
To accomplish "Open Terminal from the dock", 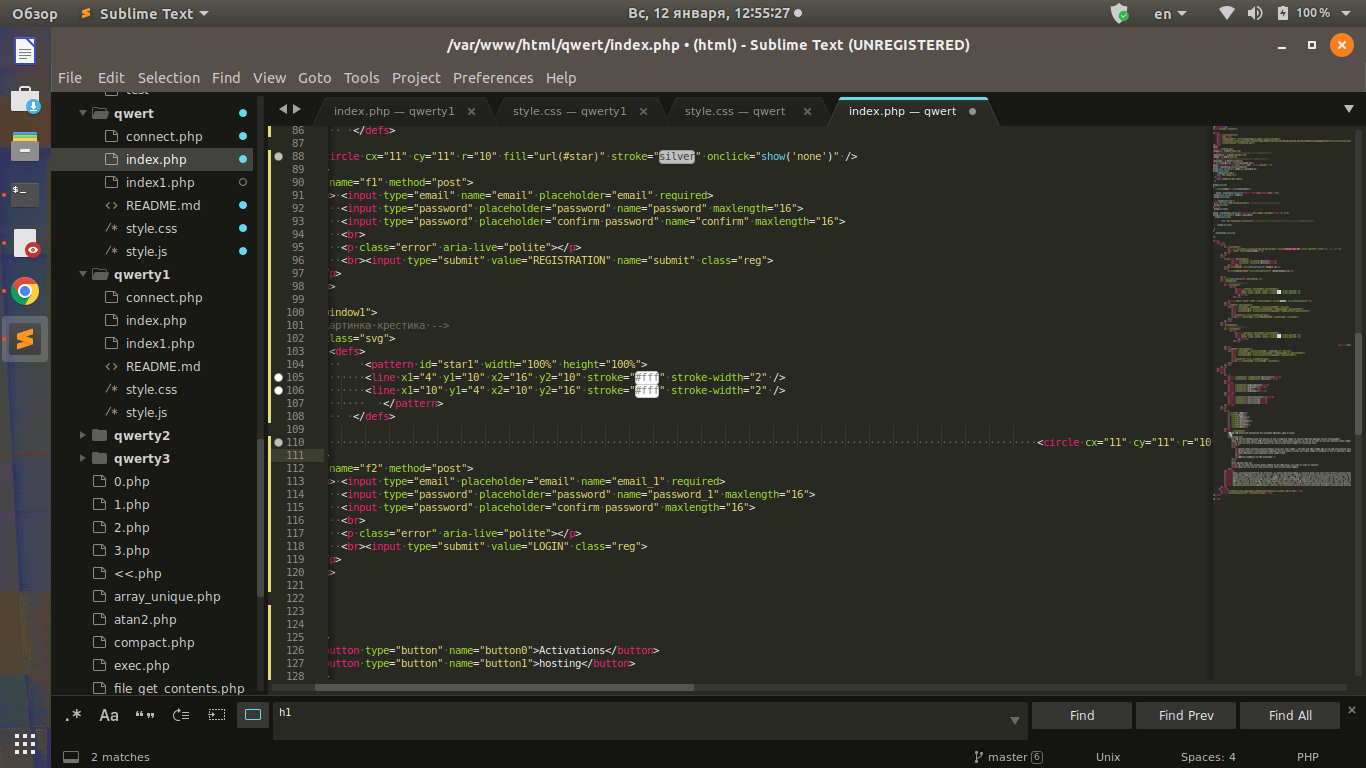I will coord(25,194).
